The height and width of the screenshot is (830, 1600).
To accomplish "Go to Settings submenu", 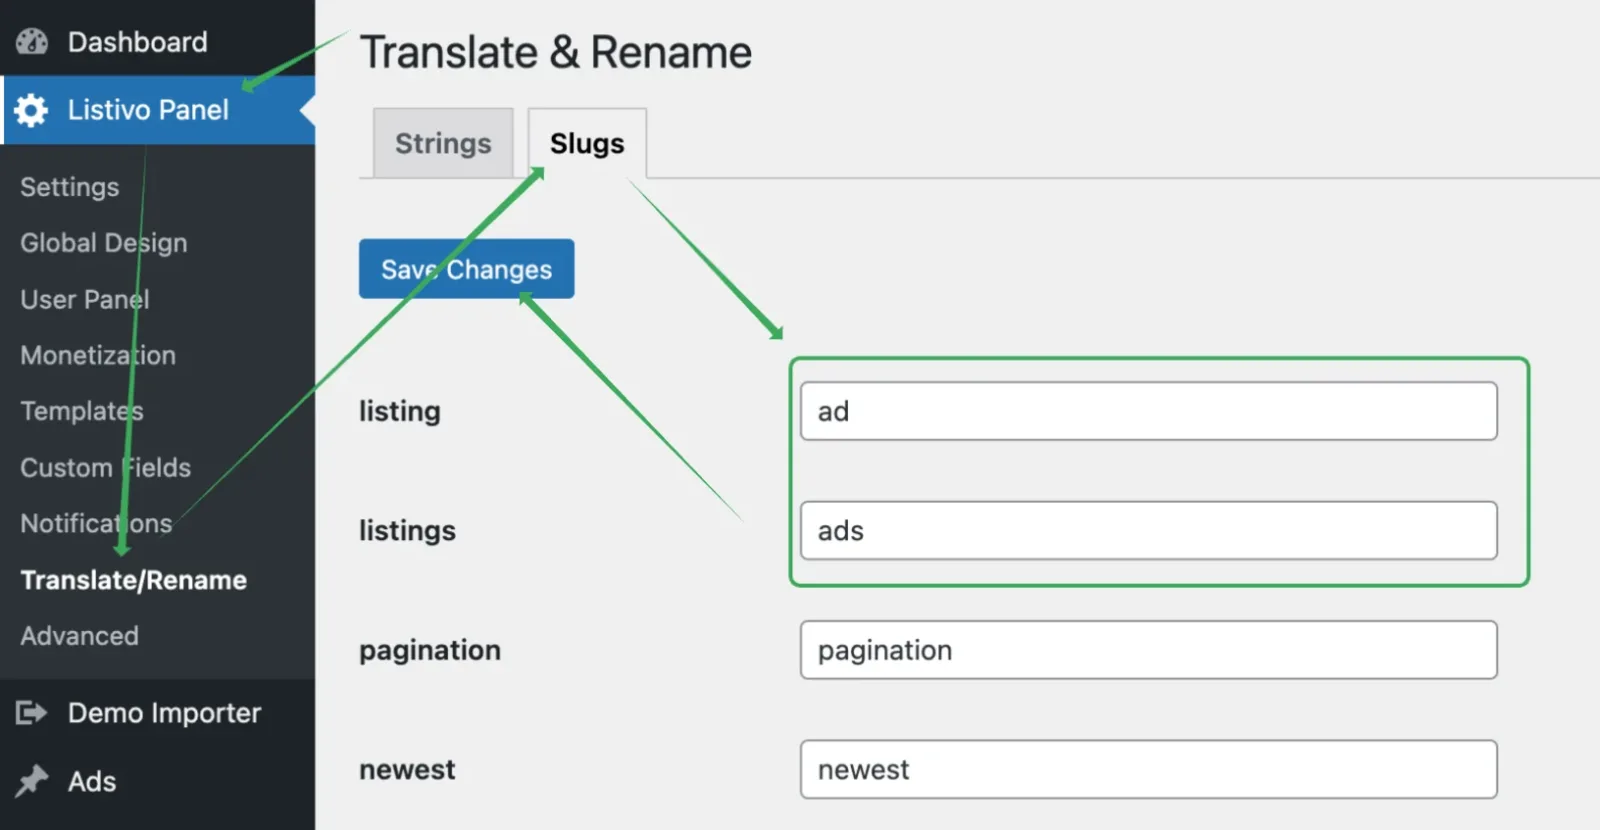I will (x=70, y=187).
